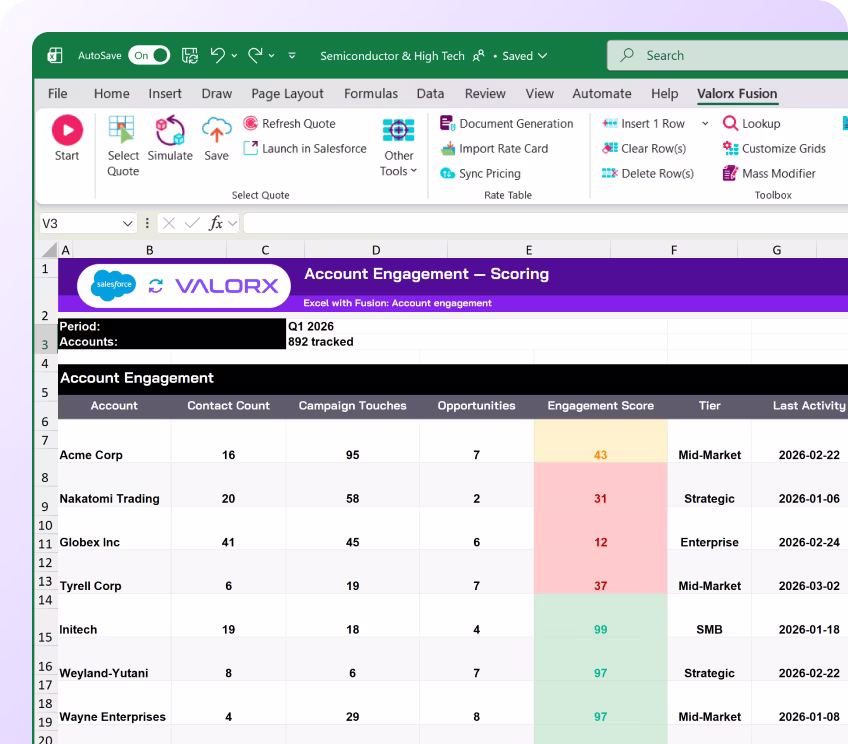Select all cells via corner triangle
The image size is (848, 744).
click(x=49, y=250)
